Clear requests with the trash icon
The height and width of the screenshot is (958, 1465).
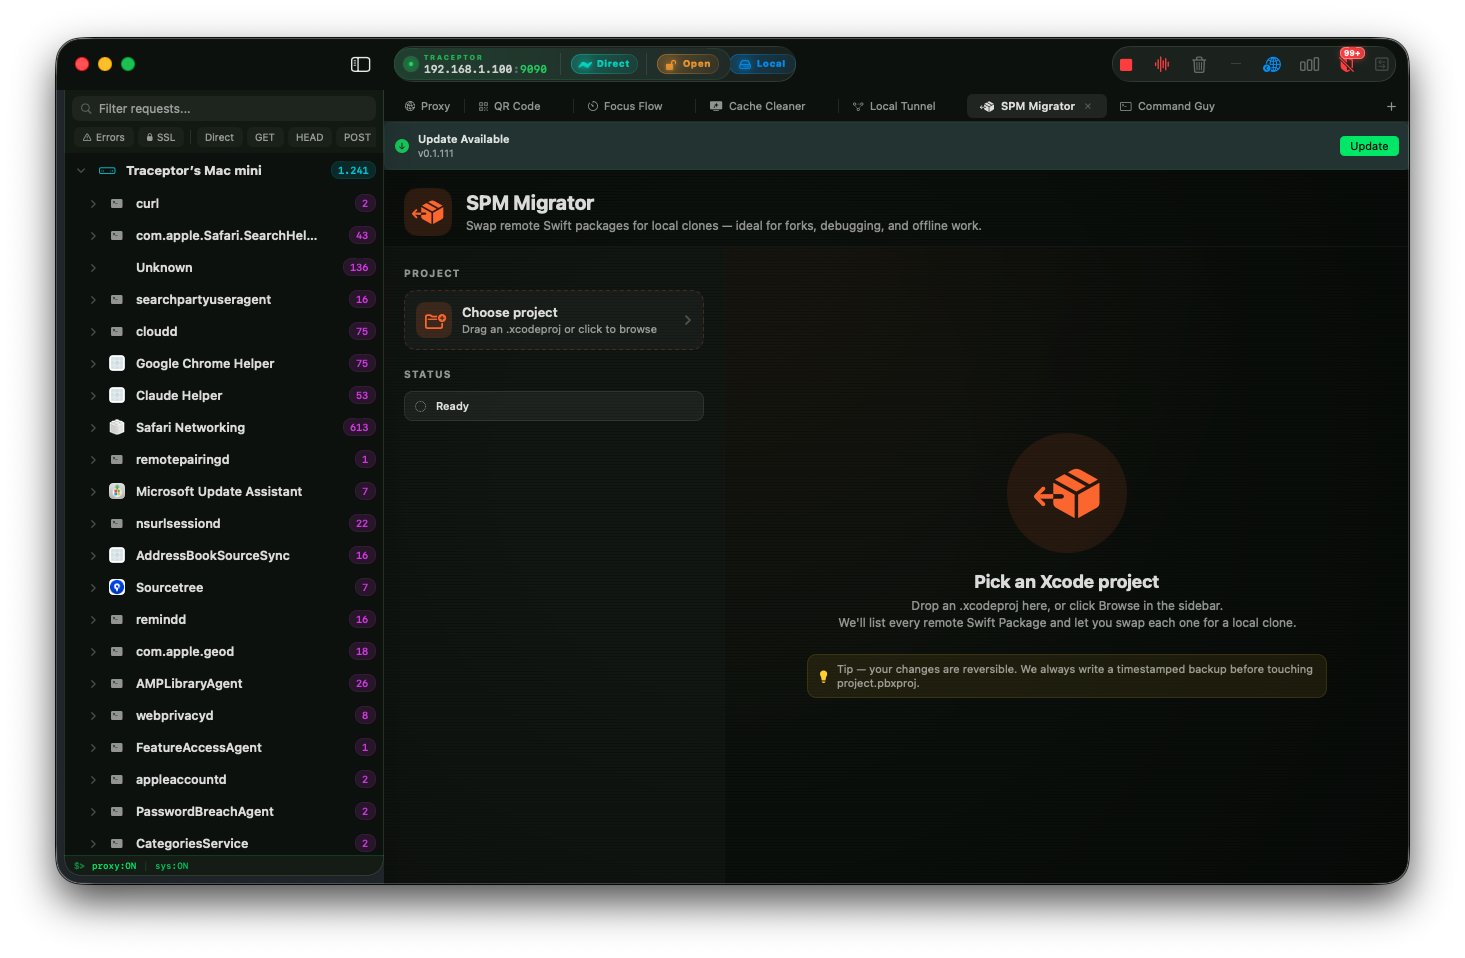point(1199,65)
